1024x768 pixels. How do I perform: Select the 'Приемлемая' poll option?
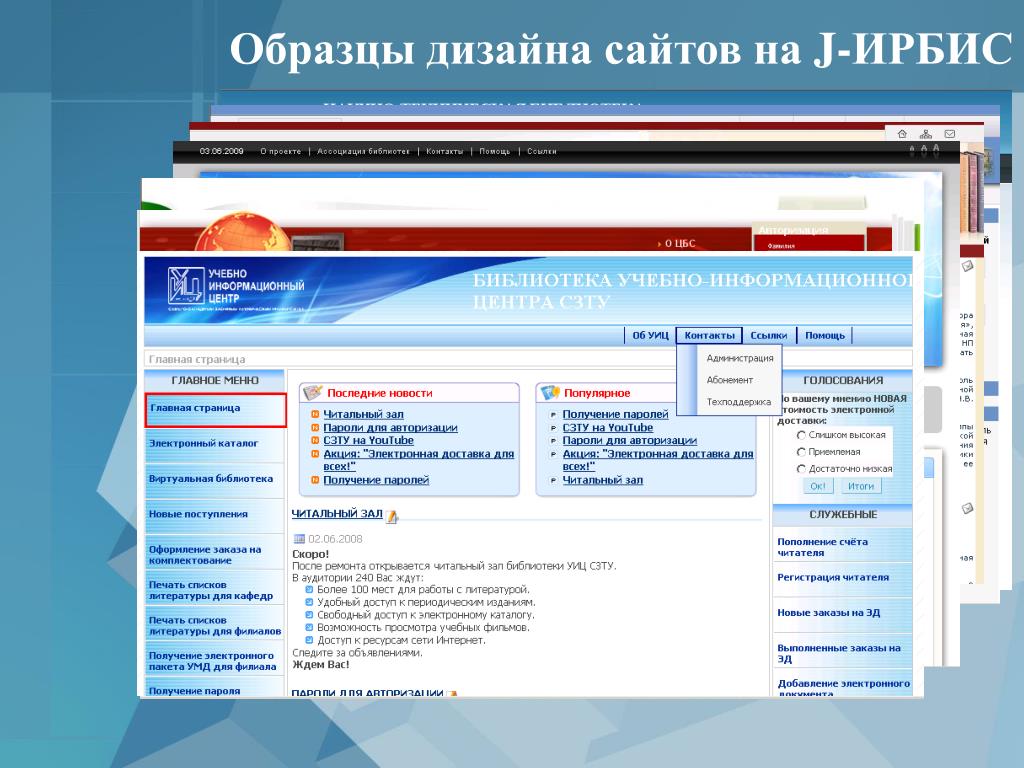[x=801, y=452]
